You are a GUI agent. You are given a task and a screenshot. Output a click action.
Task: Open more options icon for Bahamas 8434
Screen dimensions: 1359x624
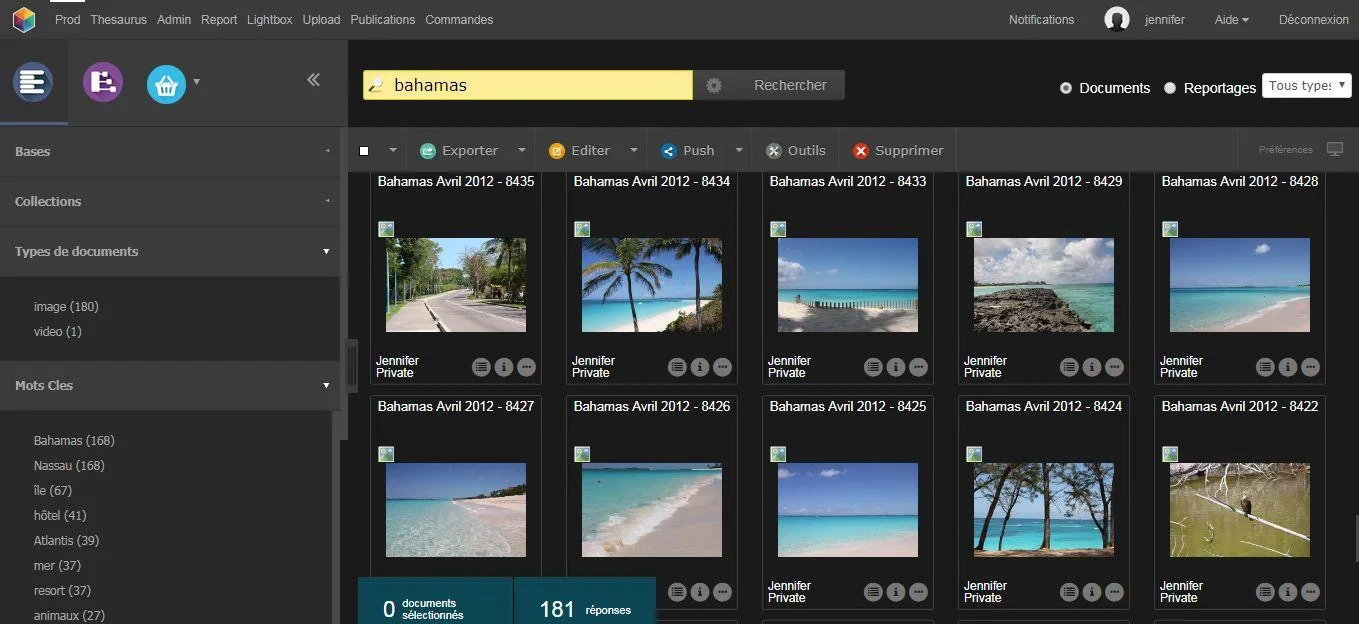click(722, 367)
